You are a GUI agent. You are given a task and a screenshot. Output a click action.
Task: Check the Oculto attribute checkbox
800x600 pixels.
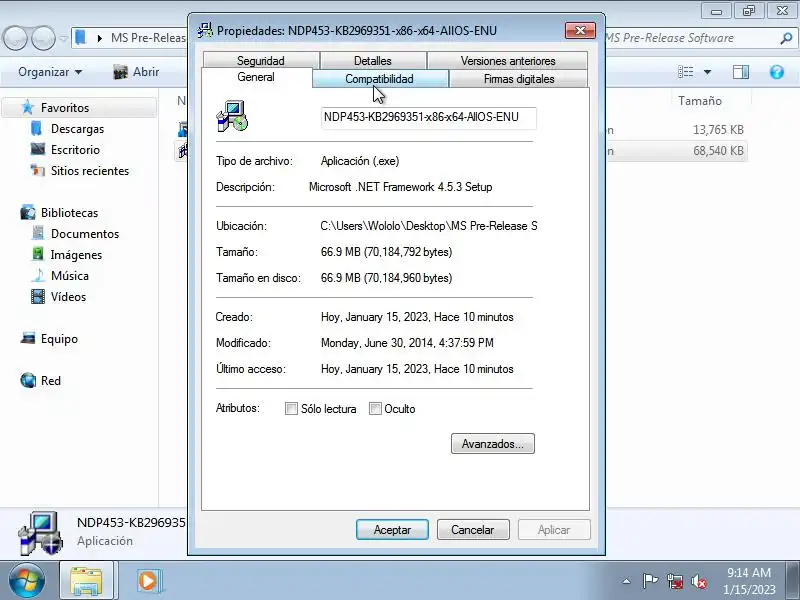point(375,409)
